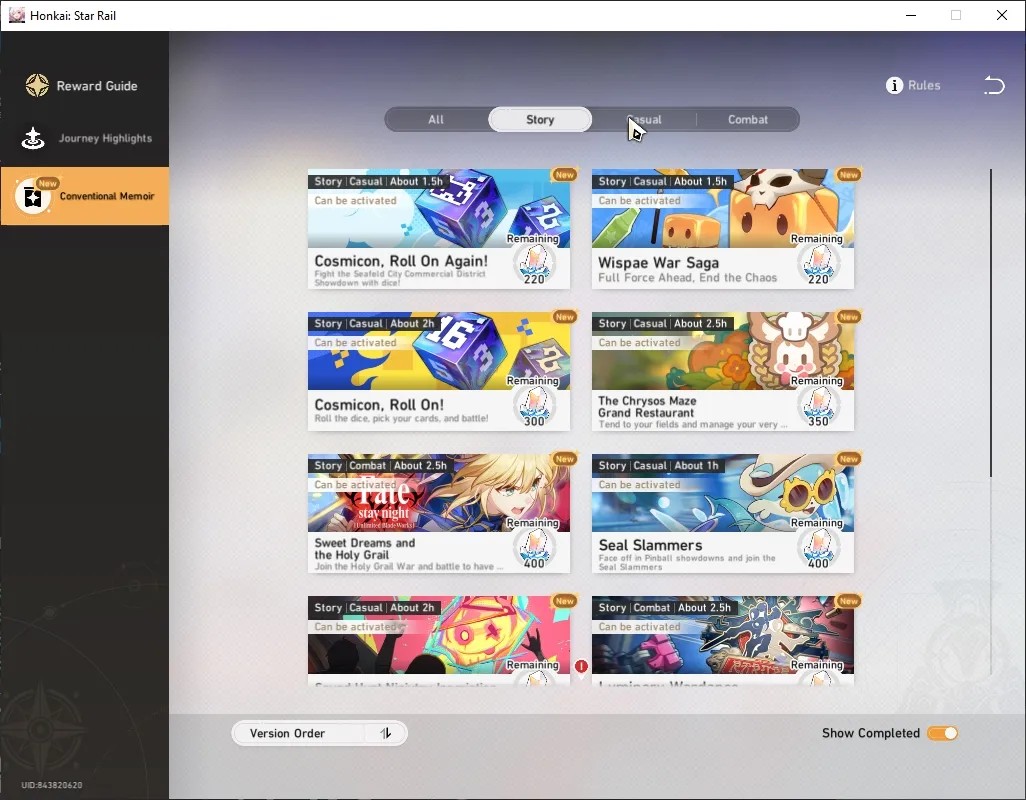The image size is (1026, 800).
Task: Click the Cosmicon, Roll On! 300 reward icon
Action: (535, 407)
